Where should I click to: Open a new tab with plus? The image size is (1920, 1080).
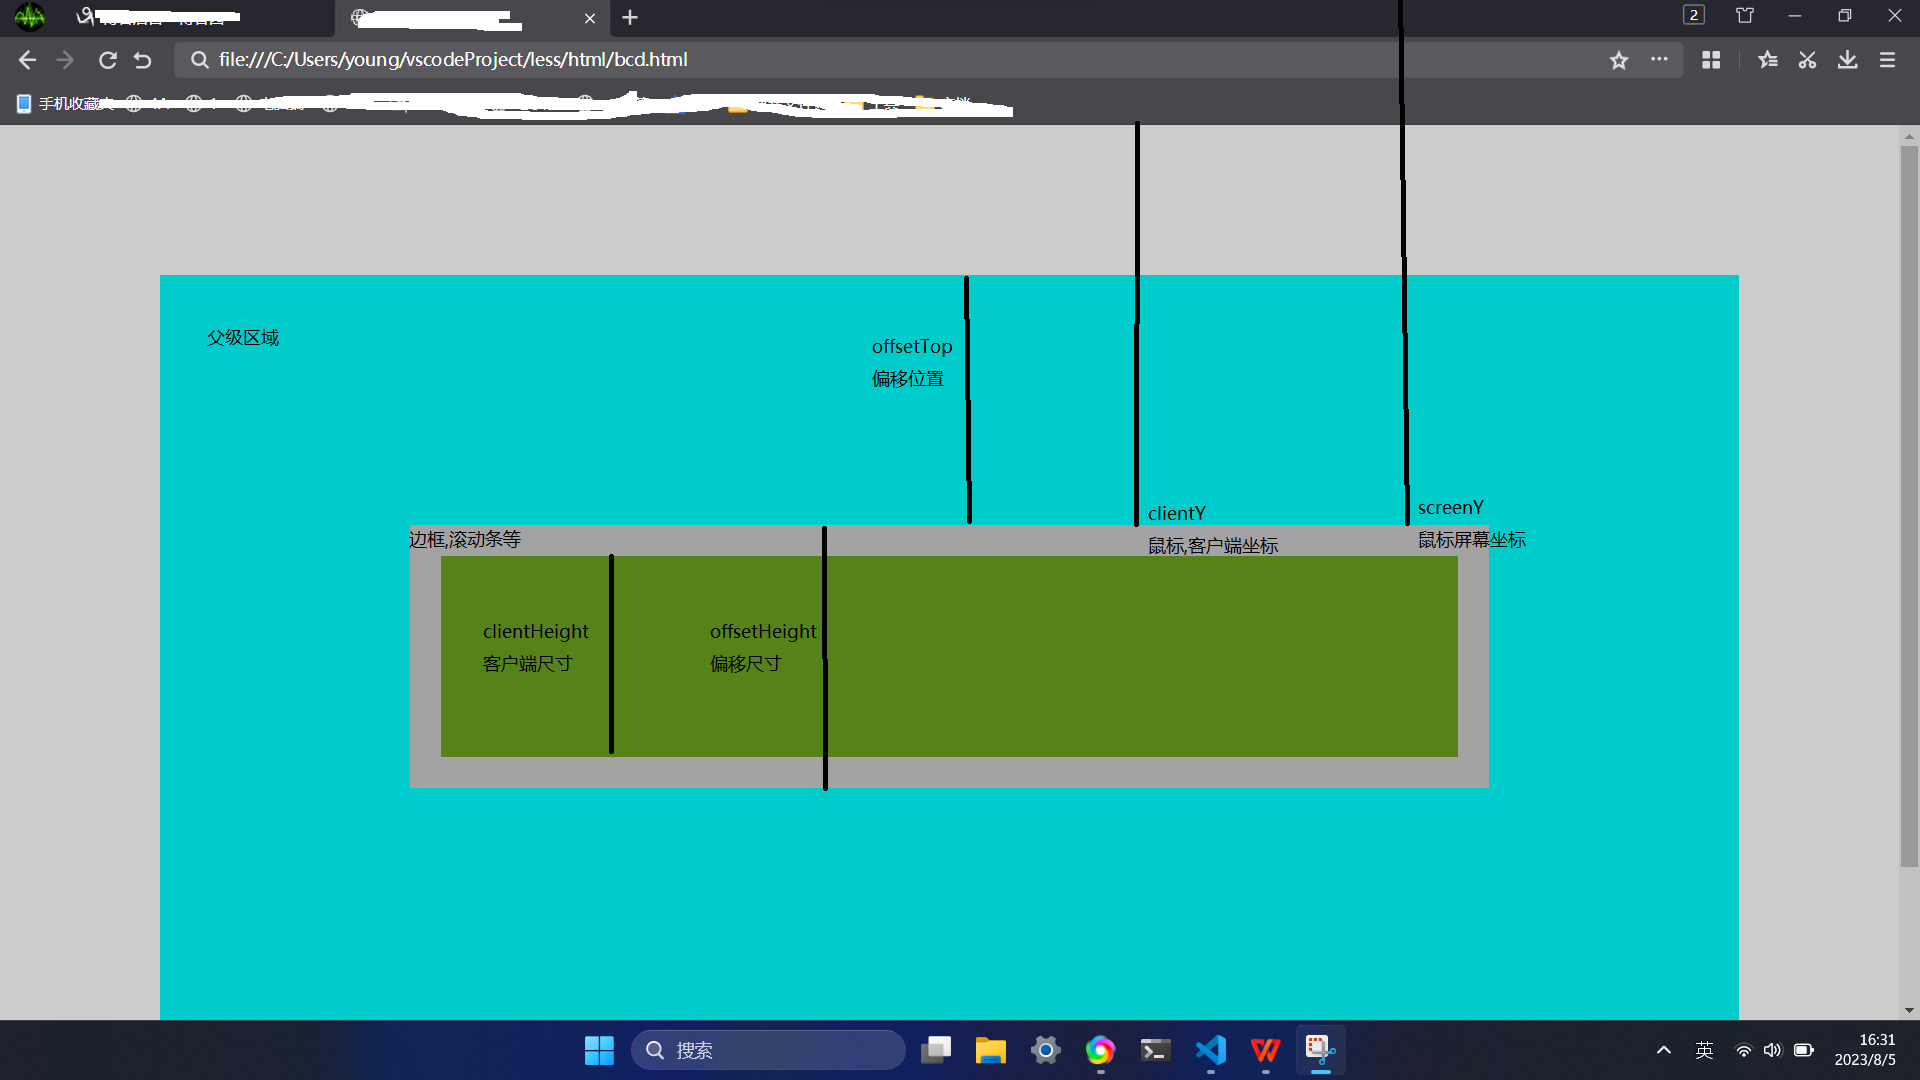pos(630,18)
